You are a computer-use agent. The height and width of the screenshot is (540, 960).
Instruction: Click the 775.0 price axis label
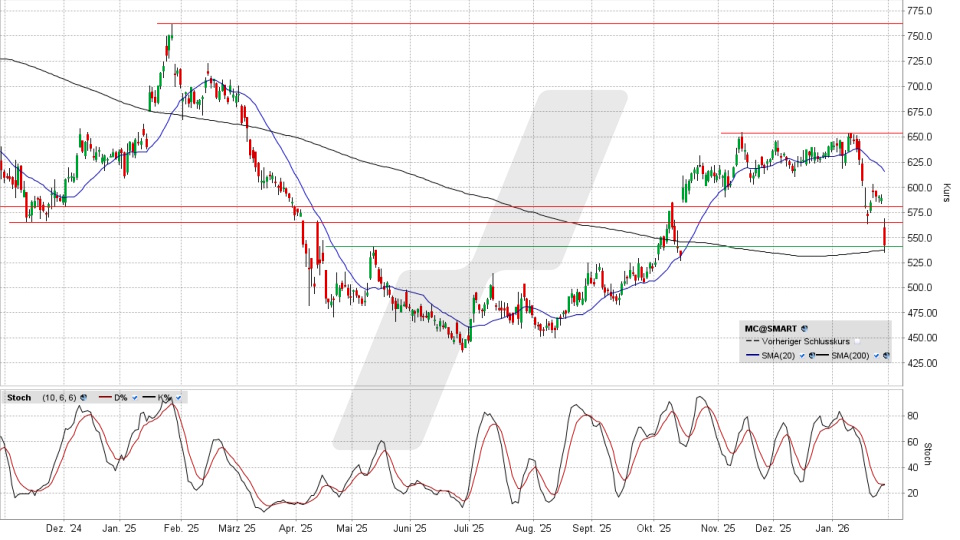tap(920, 11)
